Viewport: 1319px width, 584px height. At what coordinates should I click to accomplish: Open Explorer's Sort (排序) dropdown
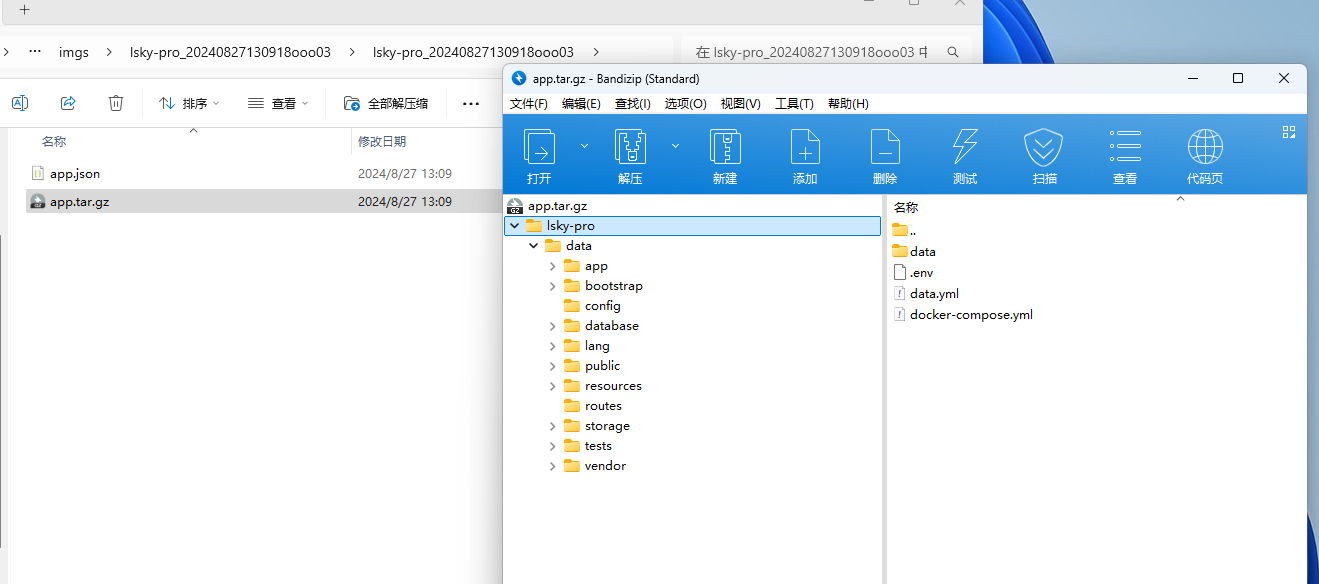click(x=189, y=103)
